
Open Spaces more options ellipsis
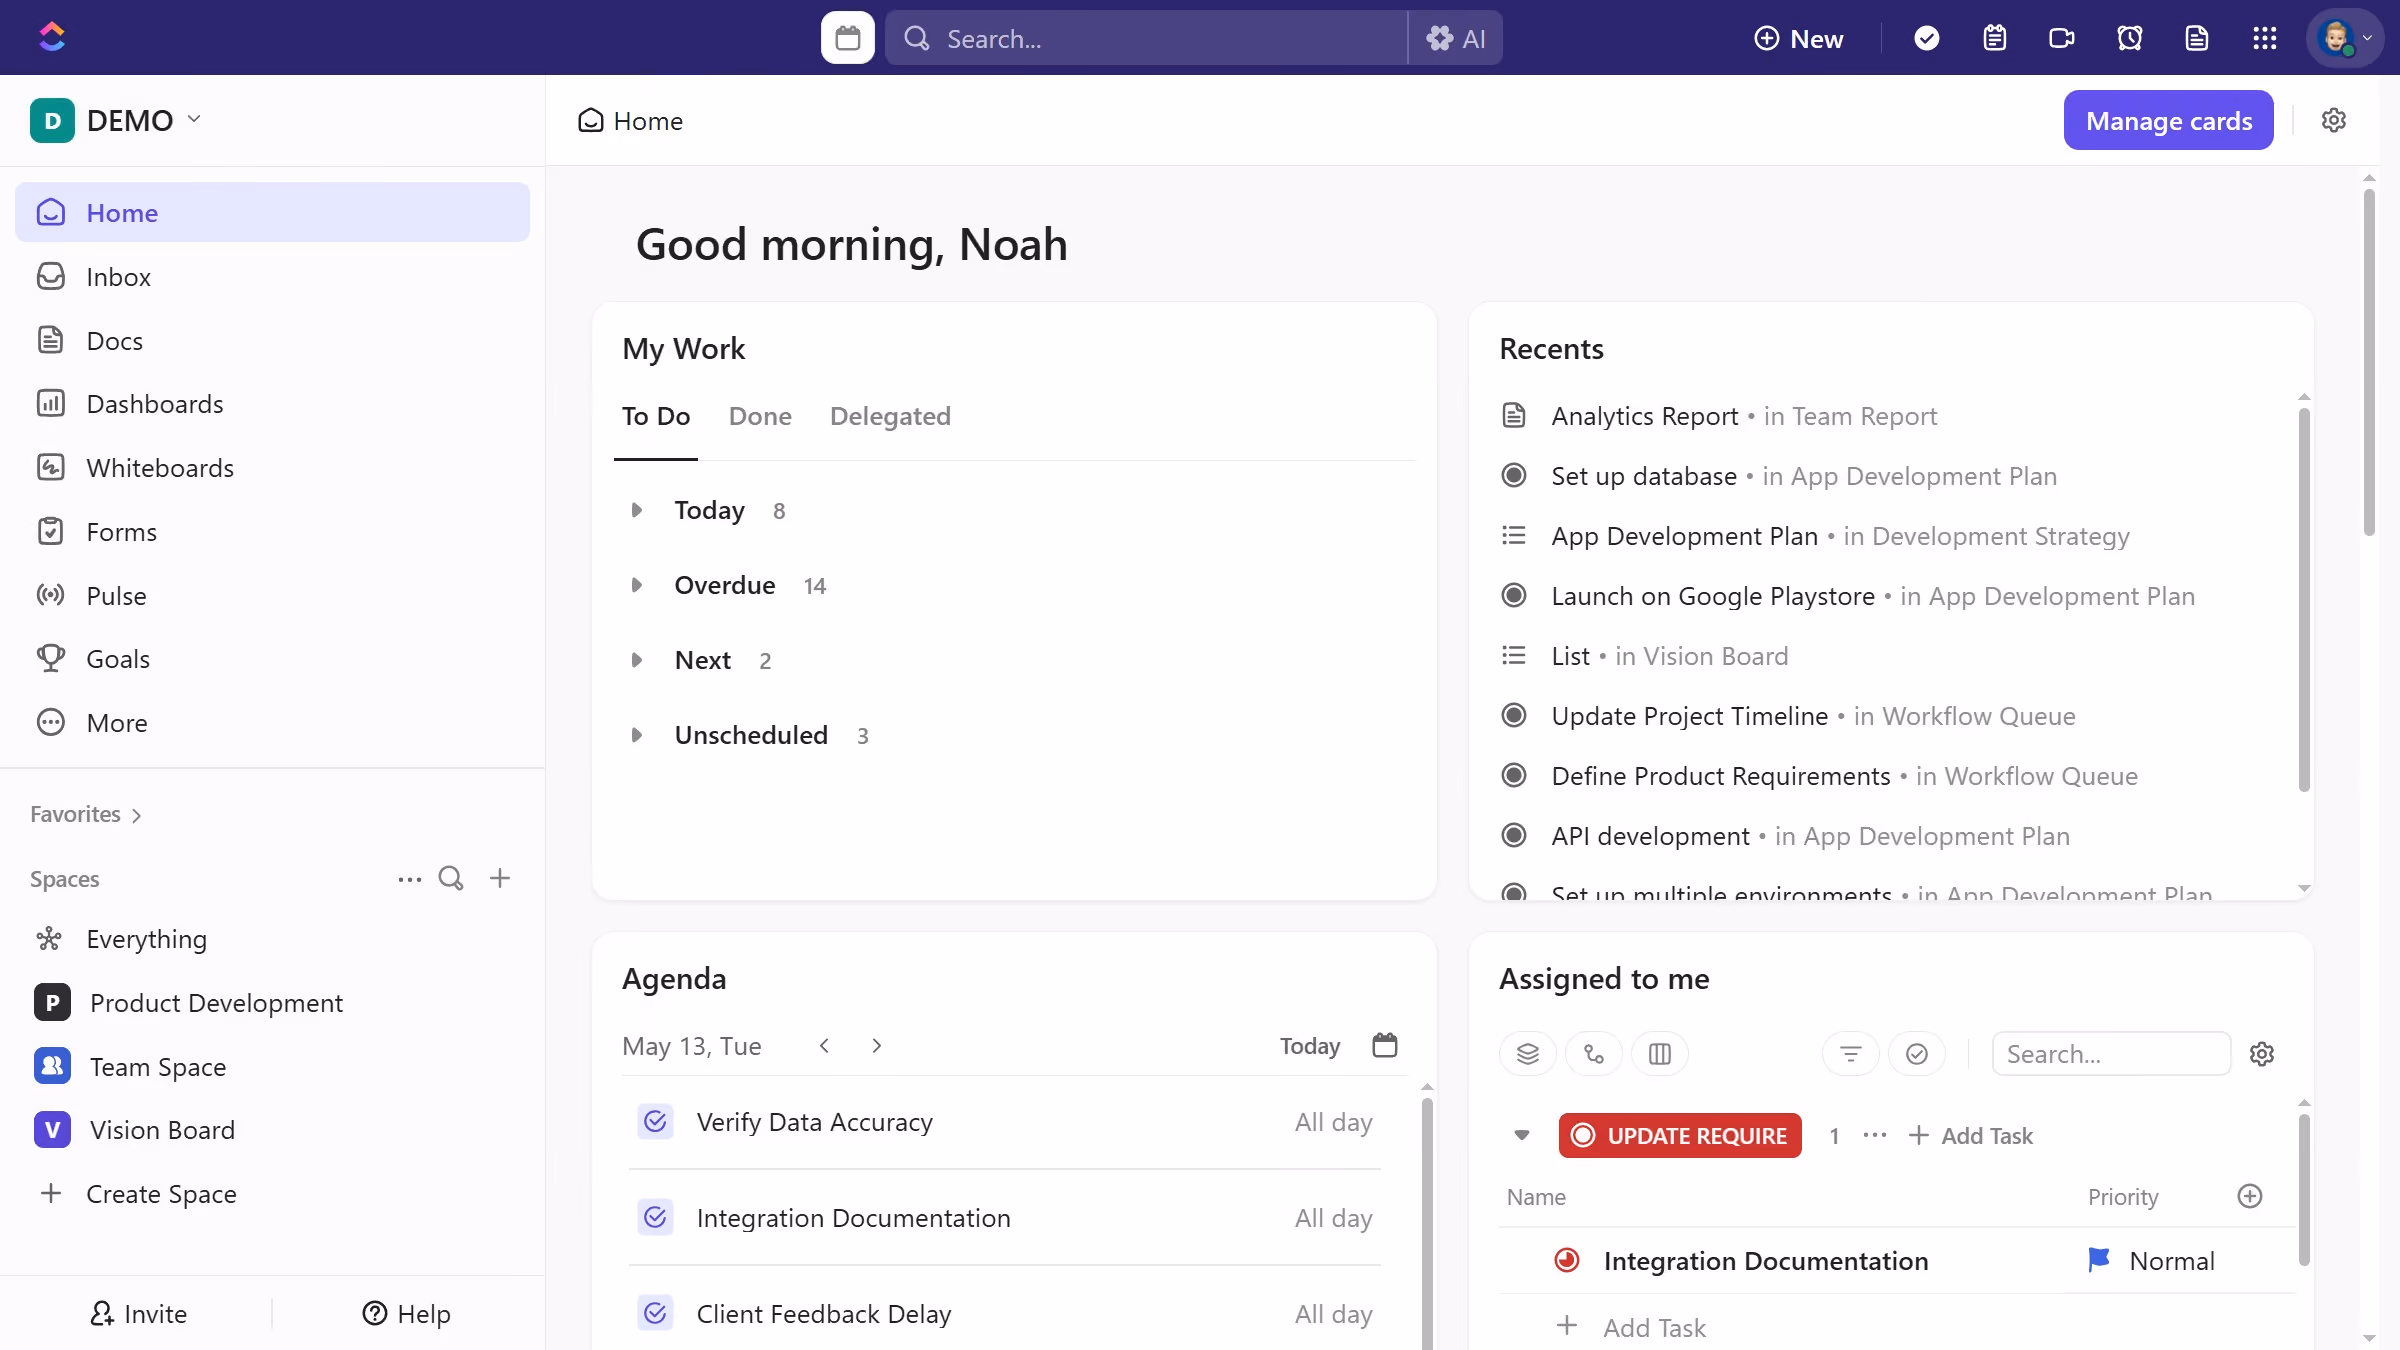pyautogui.click(x=409, y=878)
